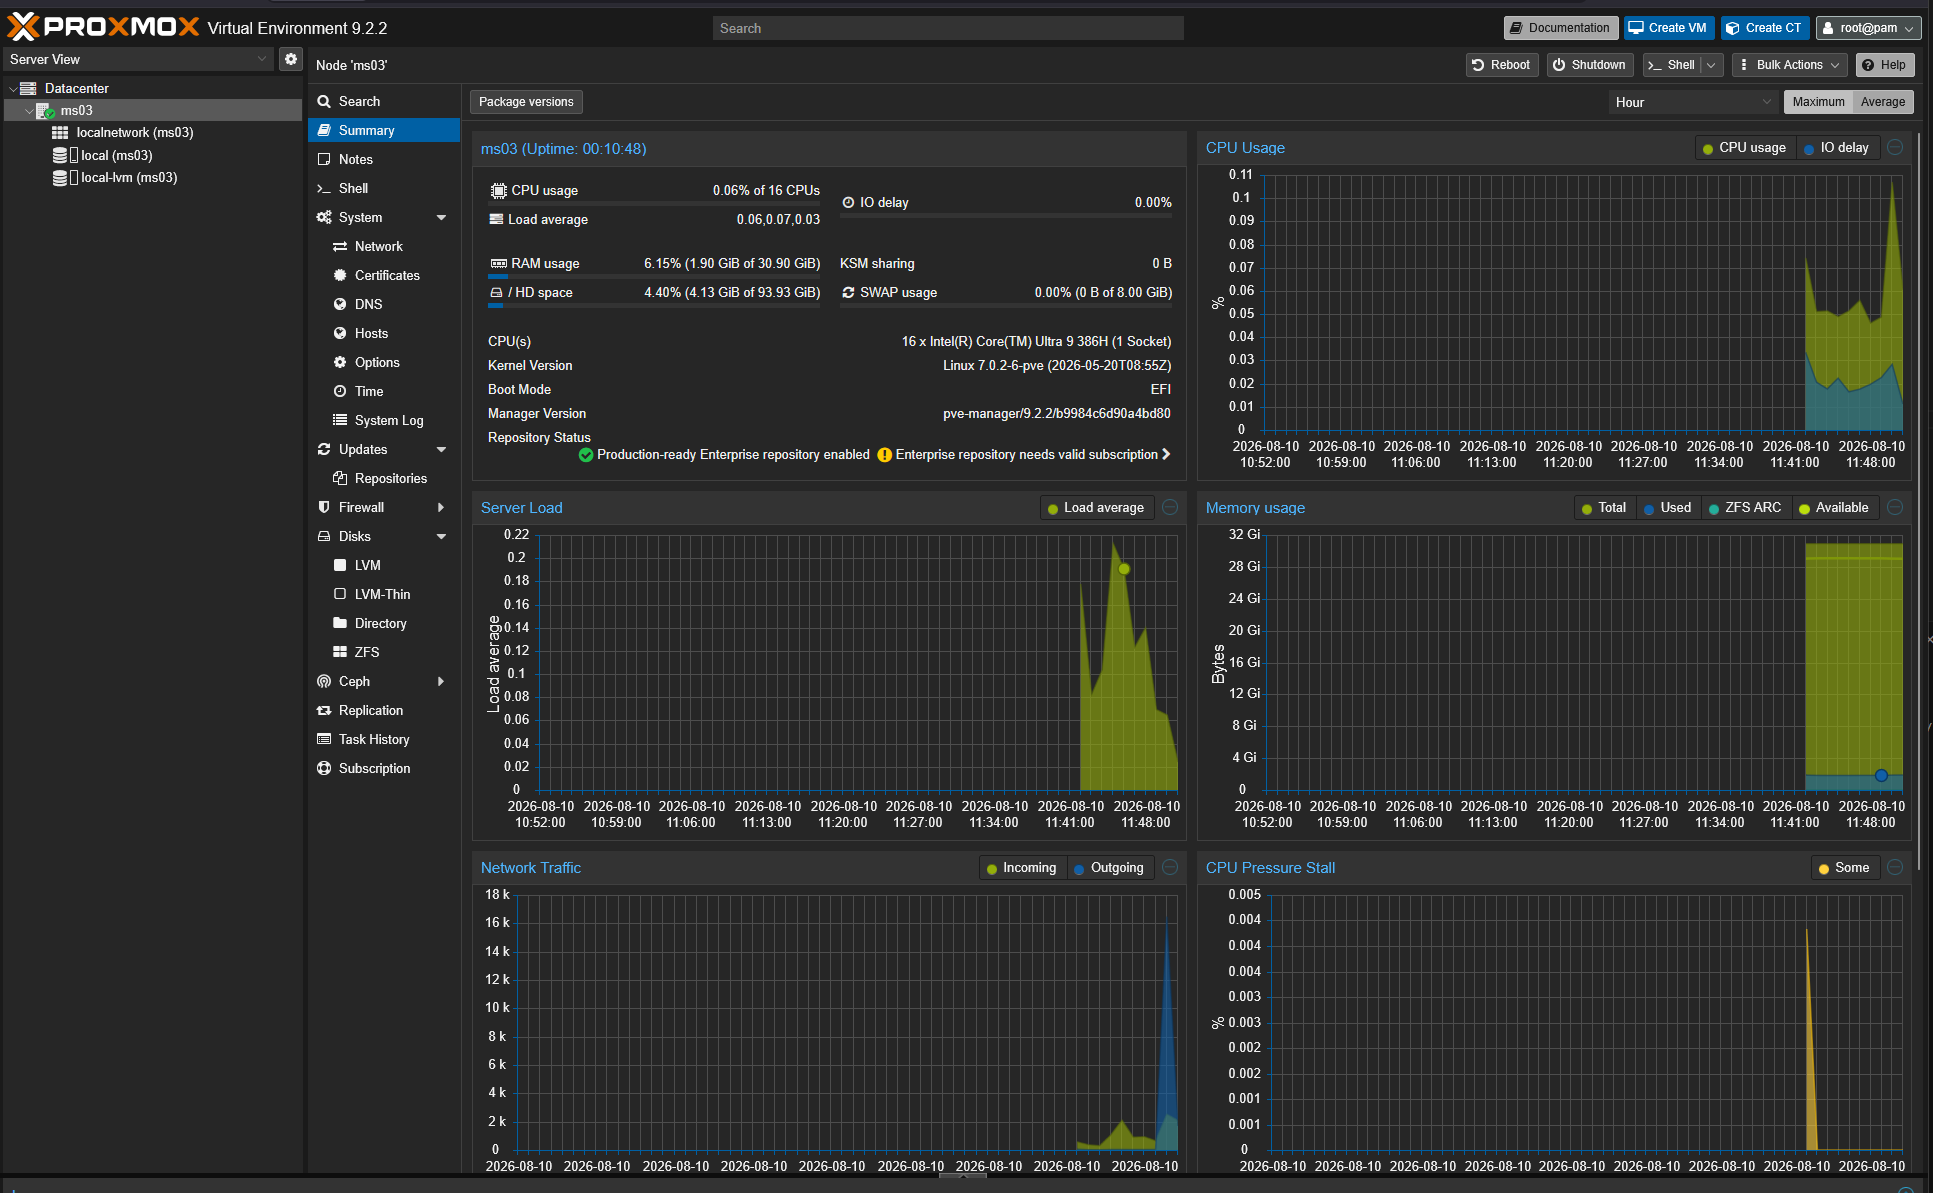
Task: Open the Help button
Action: (1884, 65)
